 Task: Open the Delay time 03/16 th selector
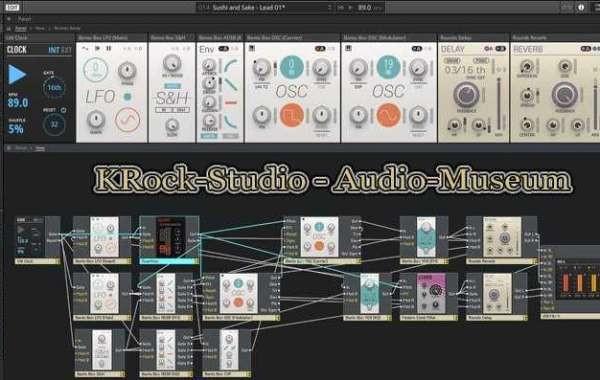pos(465,70)
